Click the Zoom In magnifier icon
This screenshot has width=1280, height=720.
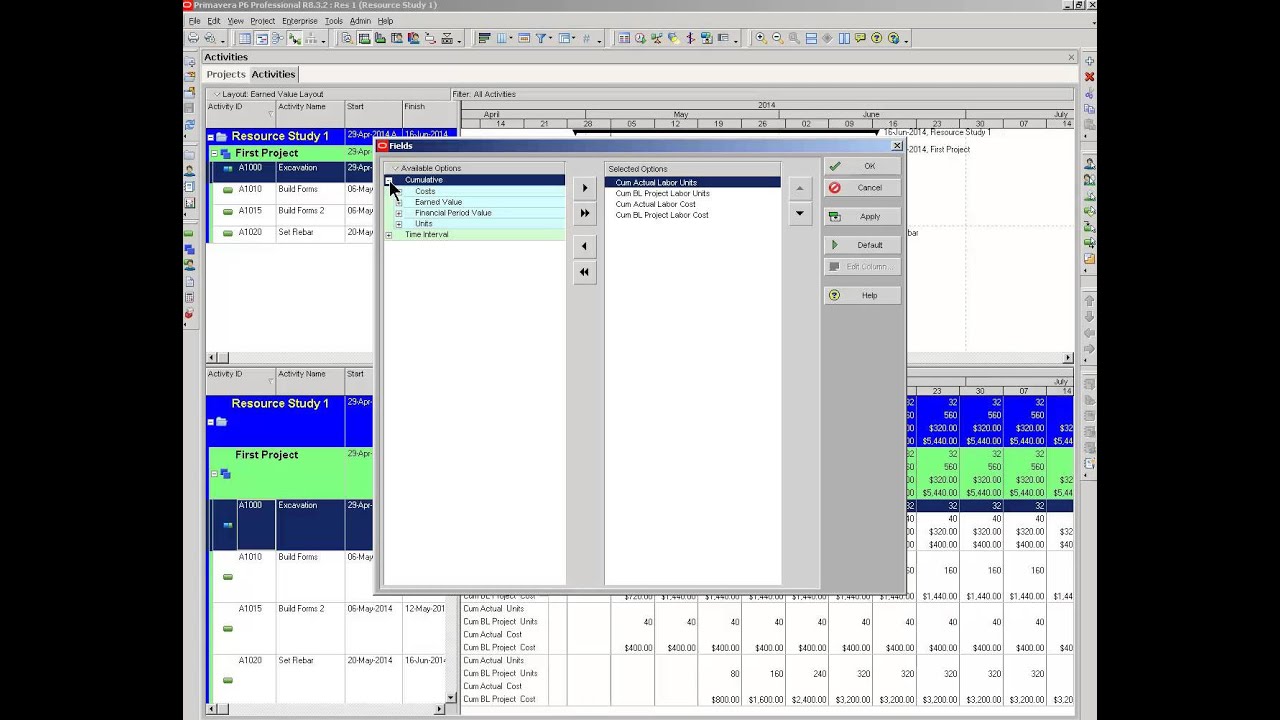tap(760, 38)
